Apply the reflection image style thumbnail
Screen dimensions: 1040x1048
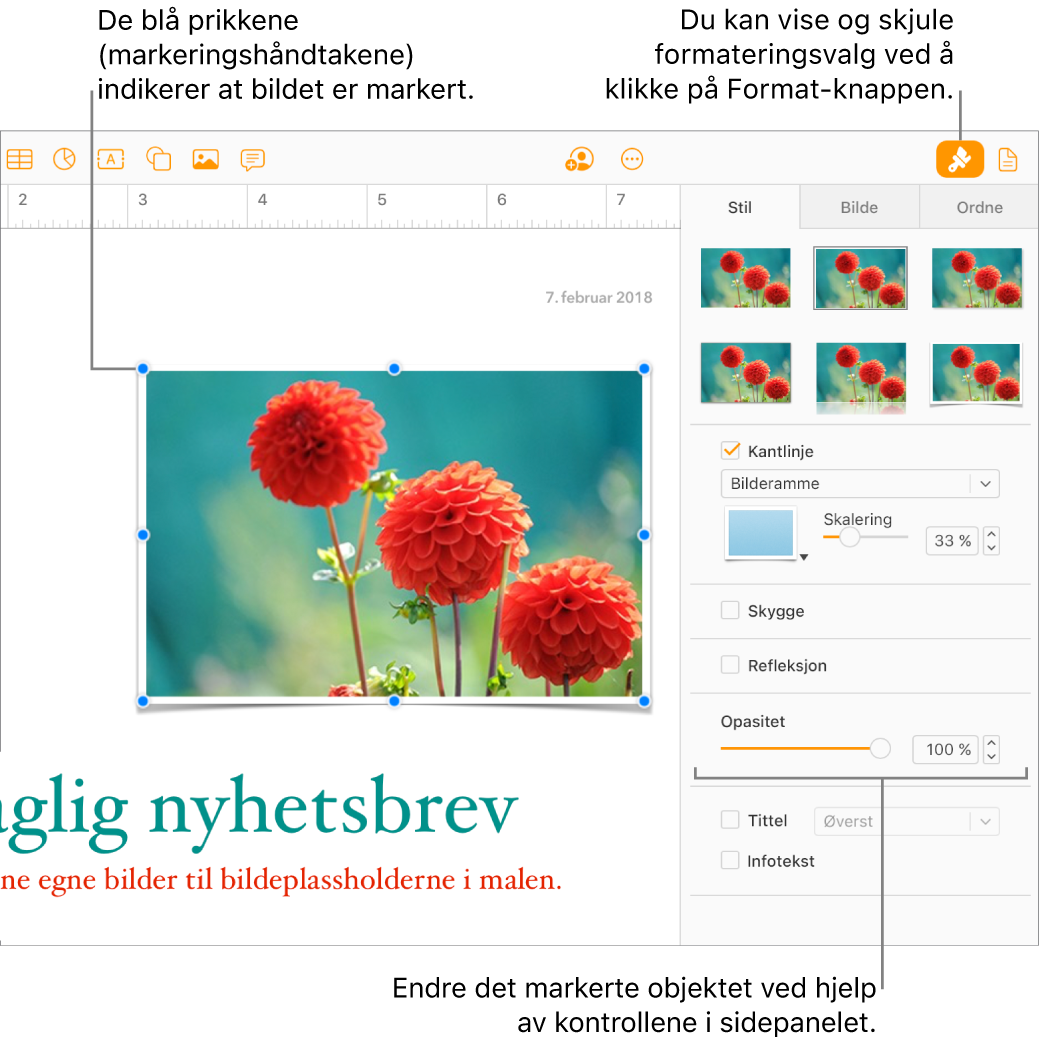click(x=861, y=378)
